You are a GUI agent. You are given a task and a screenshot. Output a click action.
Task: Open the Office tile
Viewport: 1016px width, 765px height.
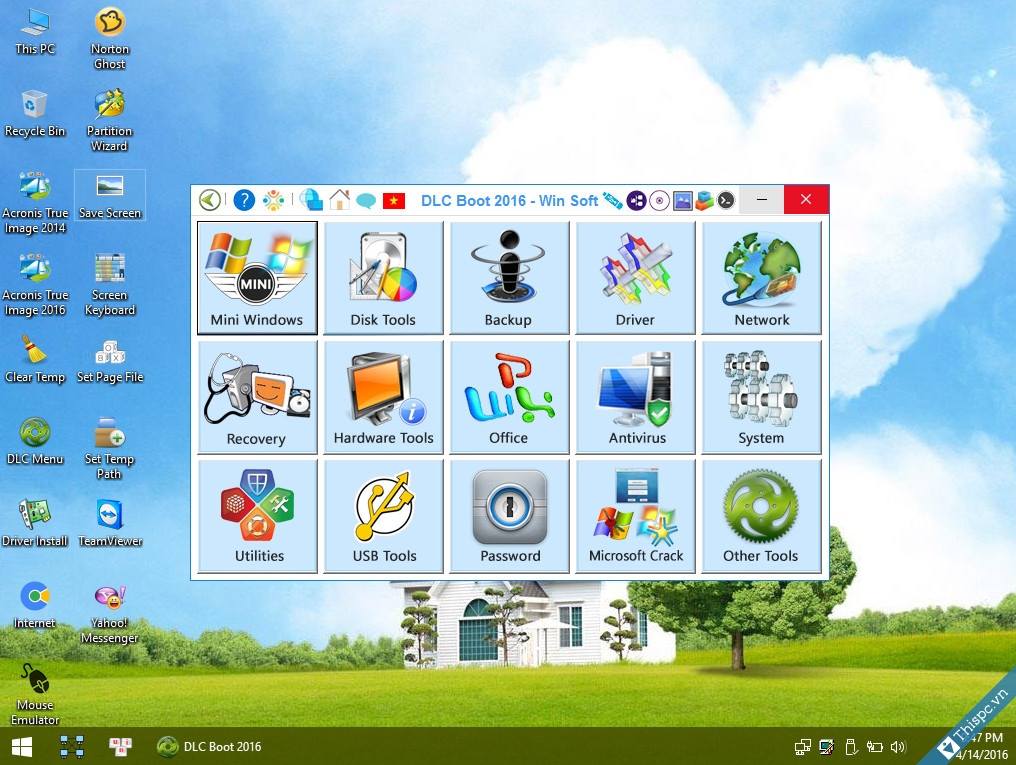[x=509, y=397]
